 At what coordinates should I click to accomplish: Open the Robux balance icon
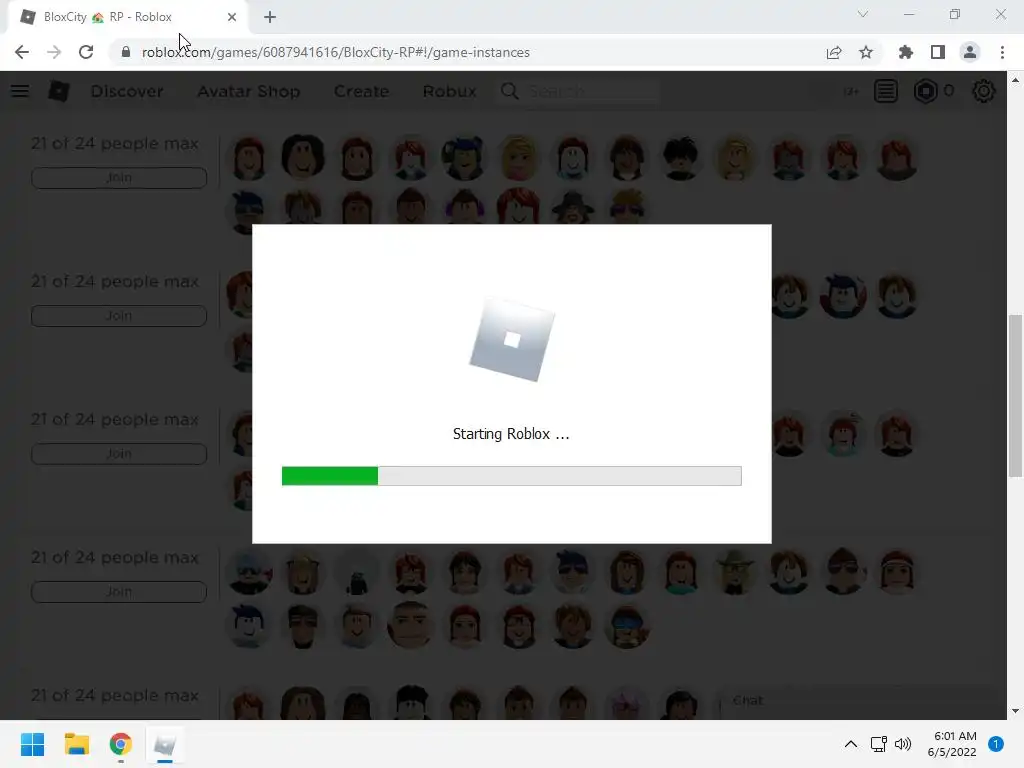[925, 91]
